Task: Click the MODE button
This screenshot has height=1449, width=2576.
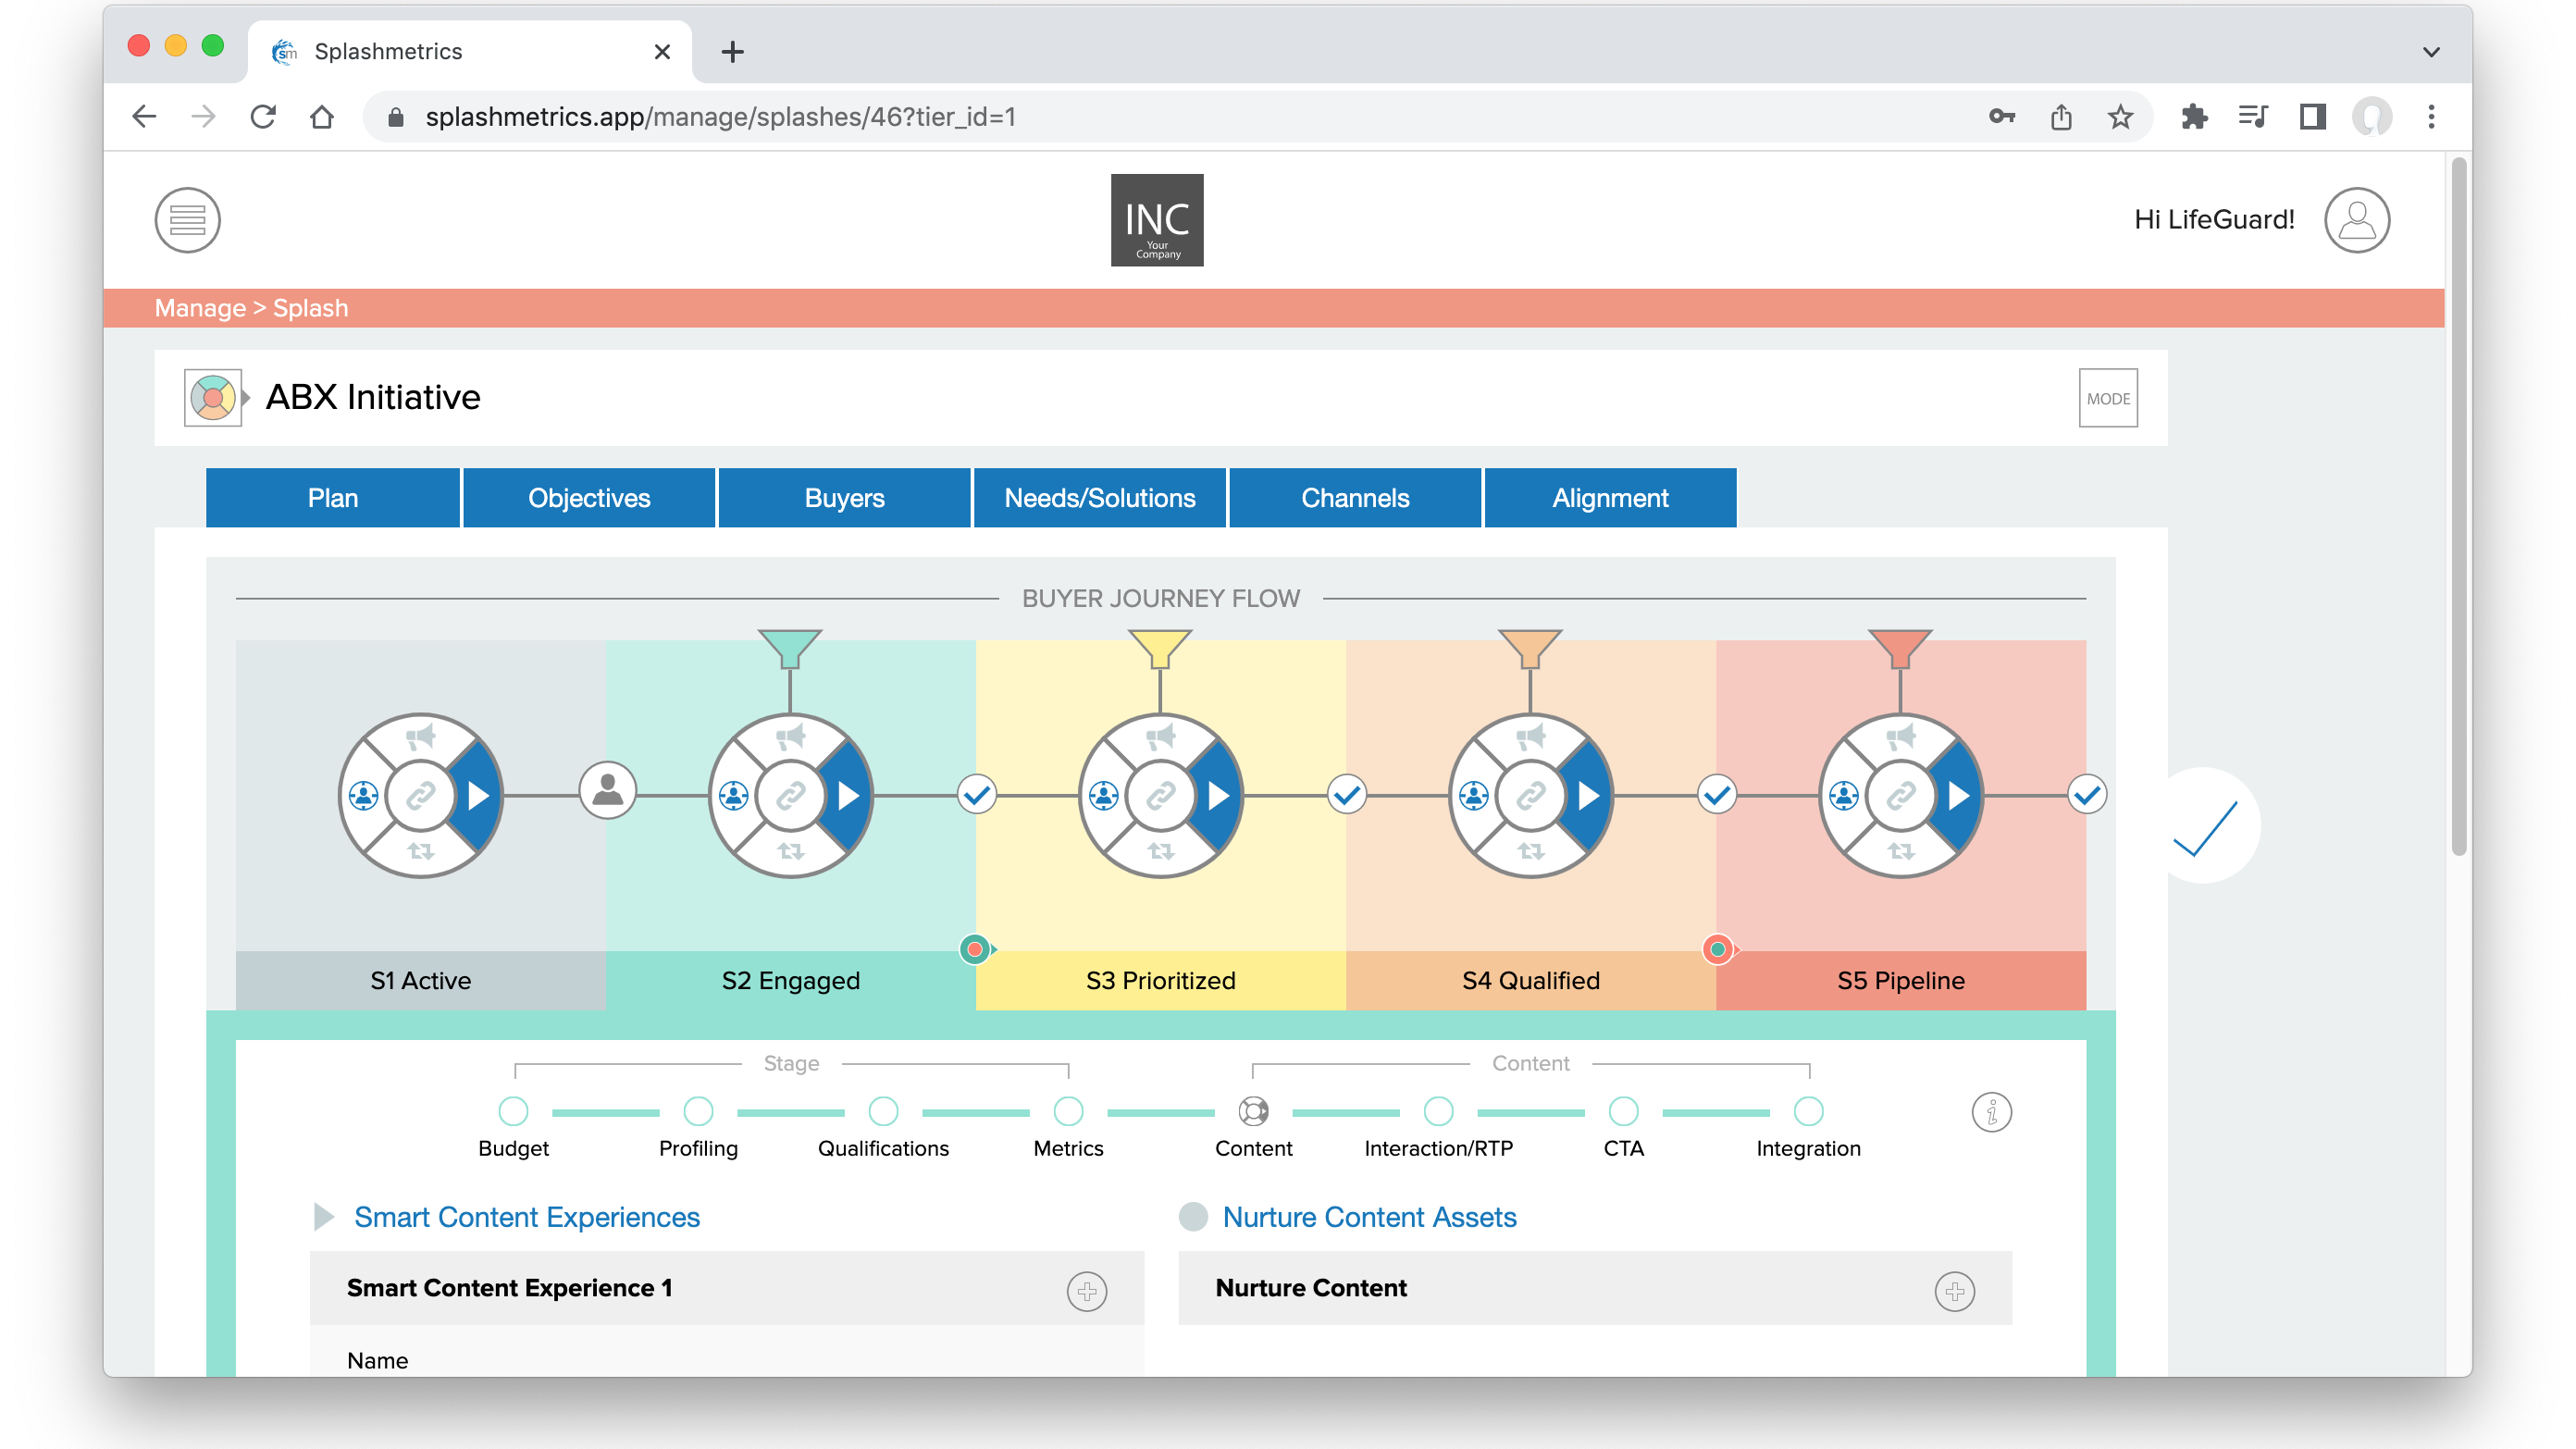Action: coord(2108,397)
